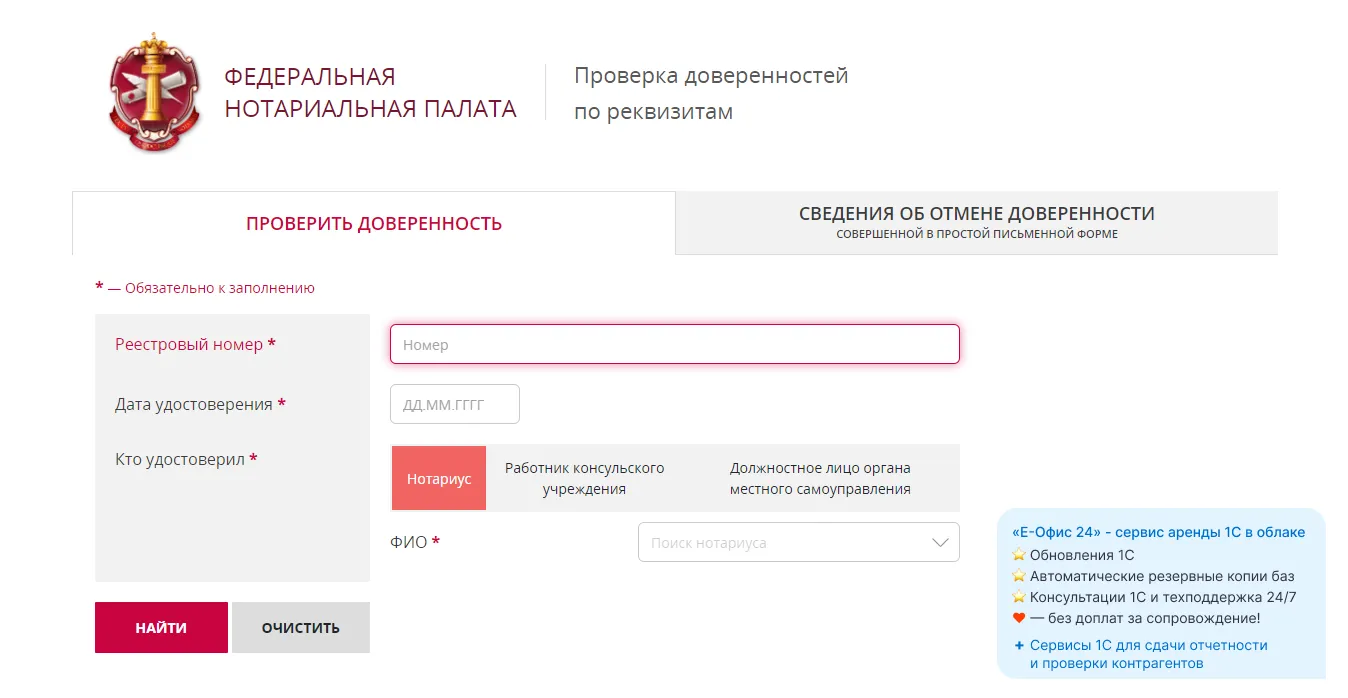Focus the Реестровый номер input field
This screenshot has width=1348, height=698.
[674, 344]
